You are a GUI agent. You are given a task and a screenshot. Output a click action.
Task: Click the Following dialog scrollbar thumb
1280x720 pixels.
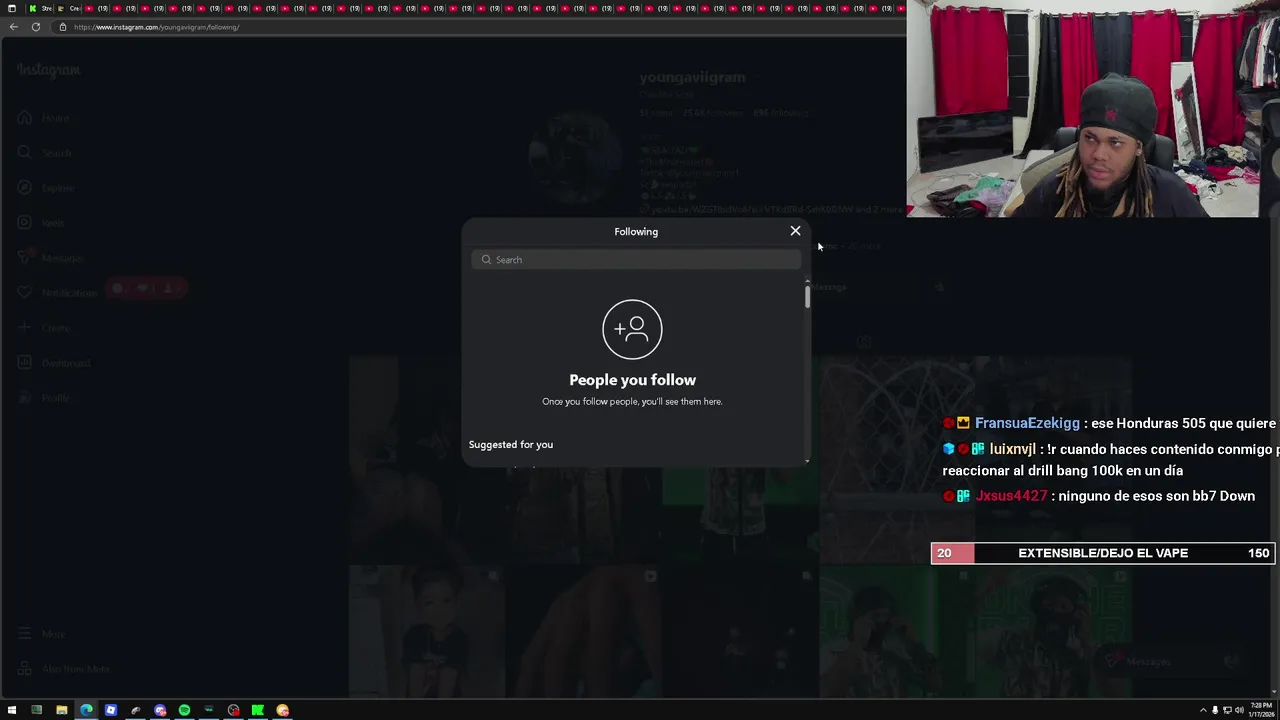(x=807, y=296)
